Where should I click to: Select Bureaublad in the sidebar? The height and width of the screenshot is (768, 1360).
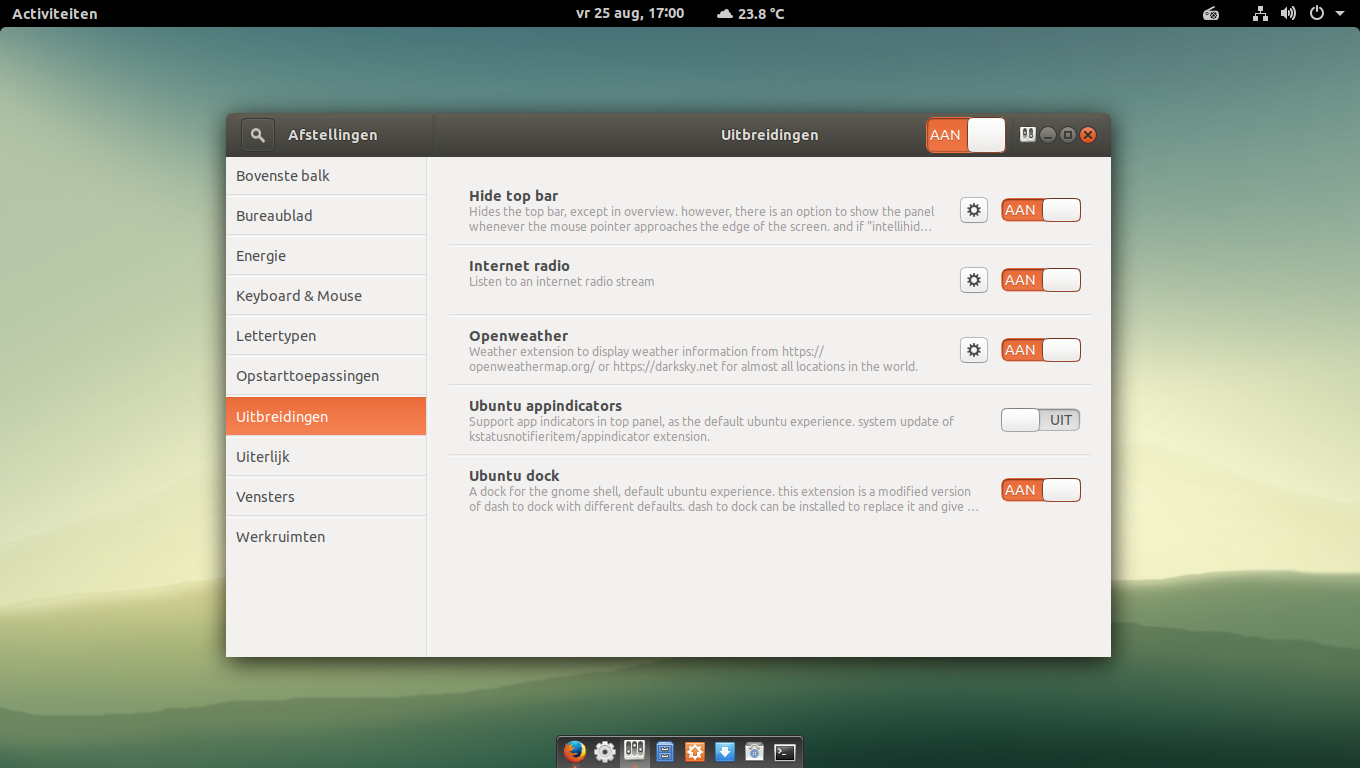pyautogui.click(x=326, y=215)
